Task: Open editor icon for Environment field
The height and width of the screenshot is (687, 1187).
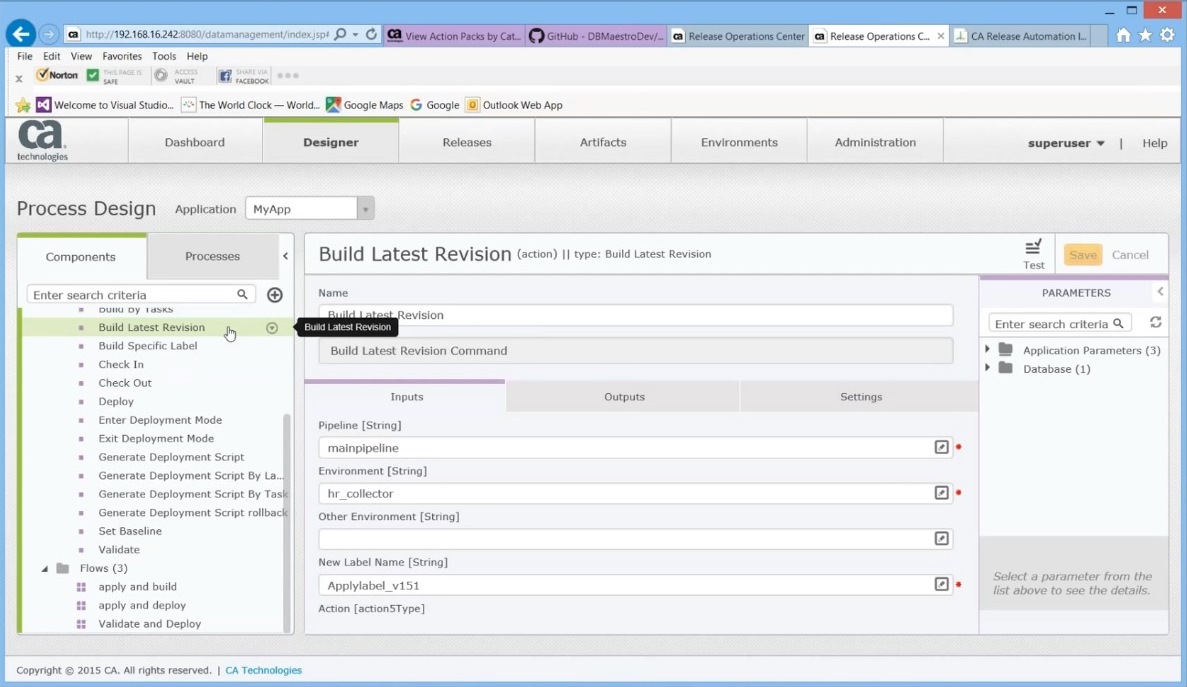Action: coord(941,493)
